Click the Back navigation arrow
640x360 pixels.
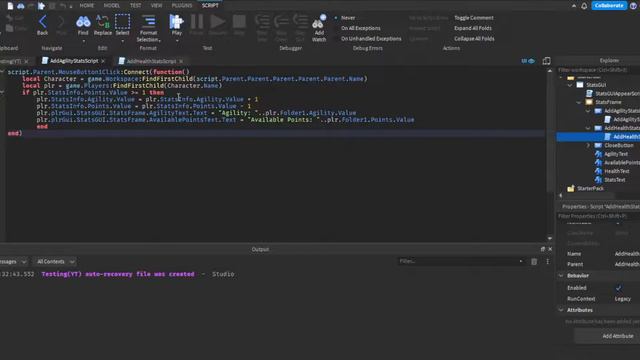(x=42, y=22)
